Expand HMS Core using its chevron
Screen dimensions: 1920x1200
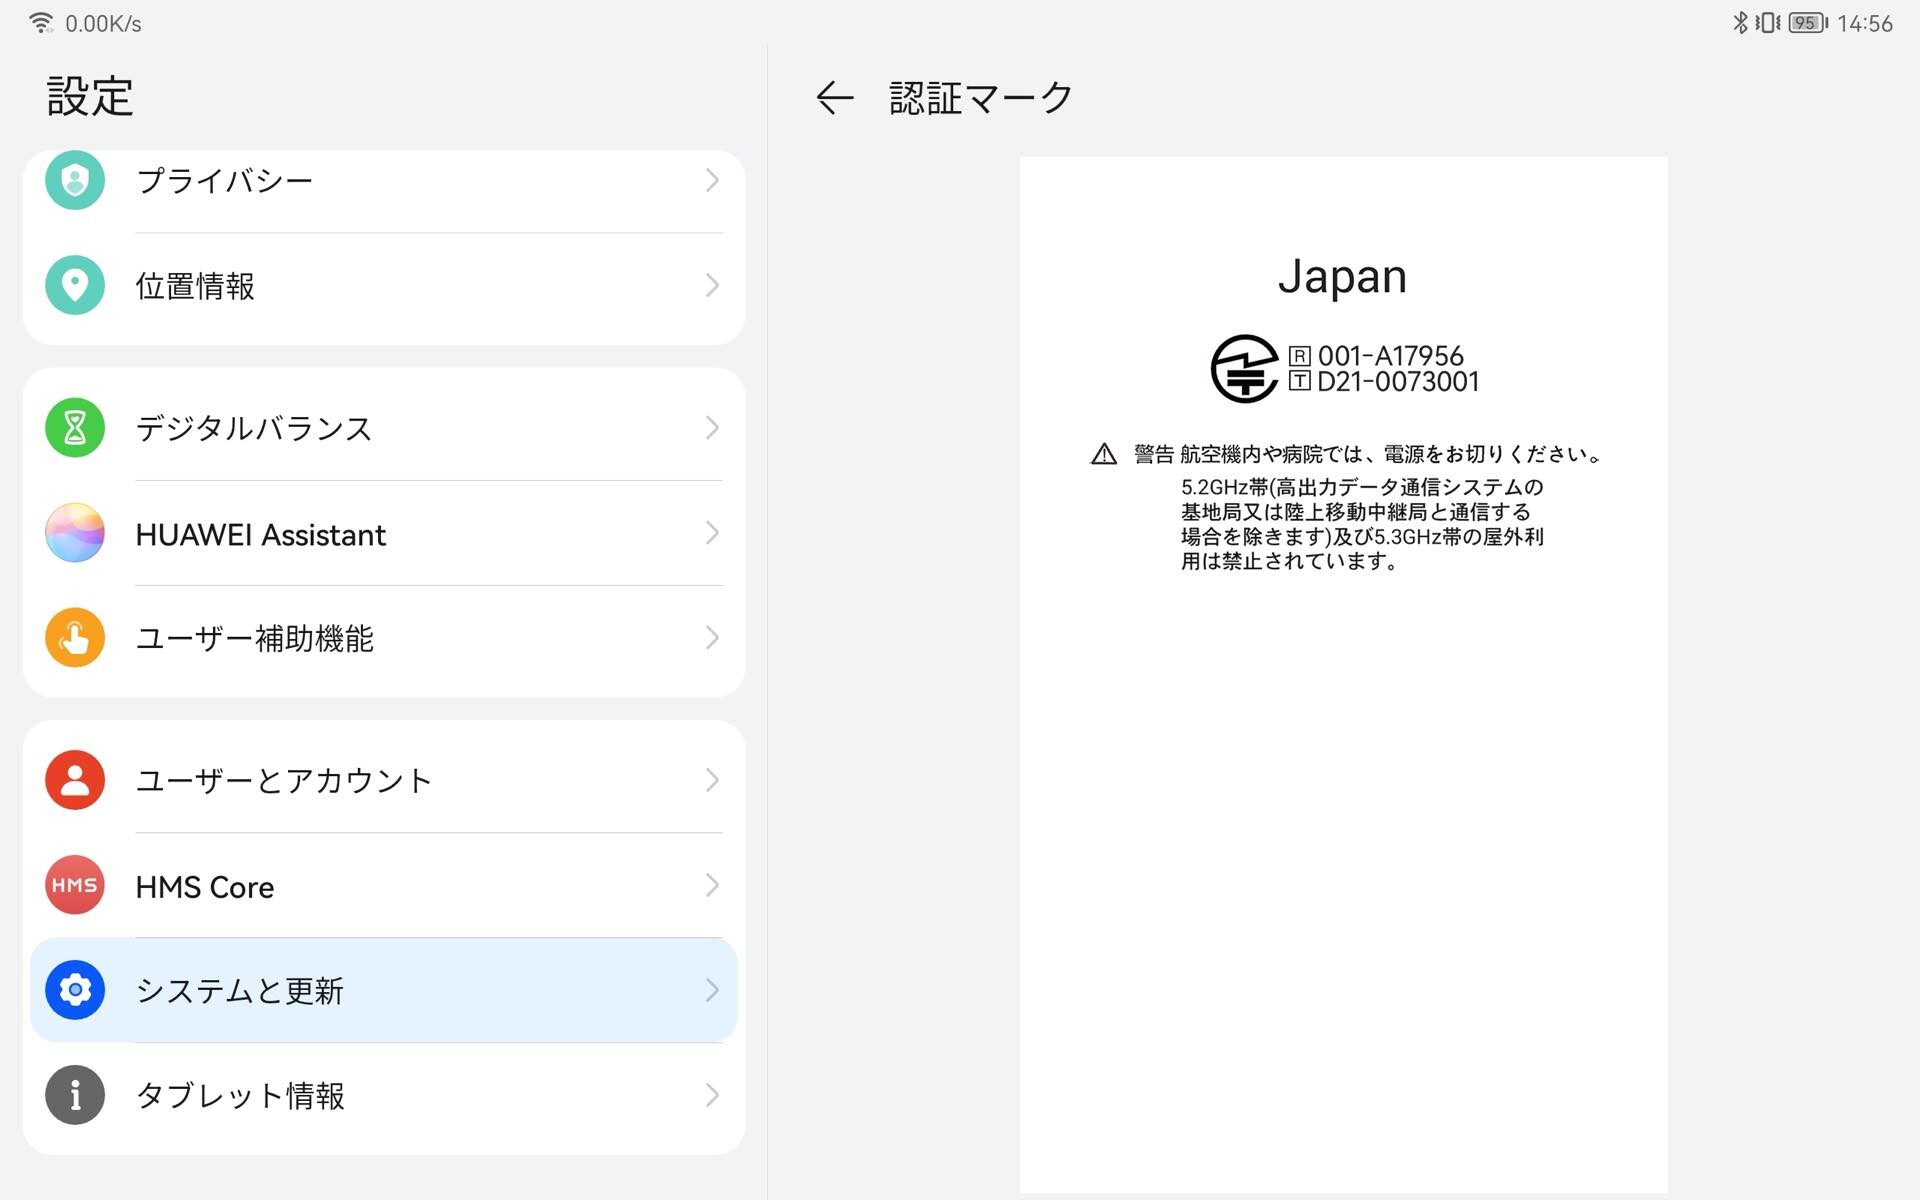(x=712, y=885)
